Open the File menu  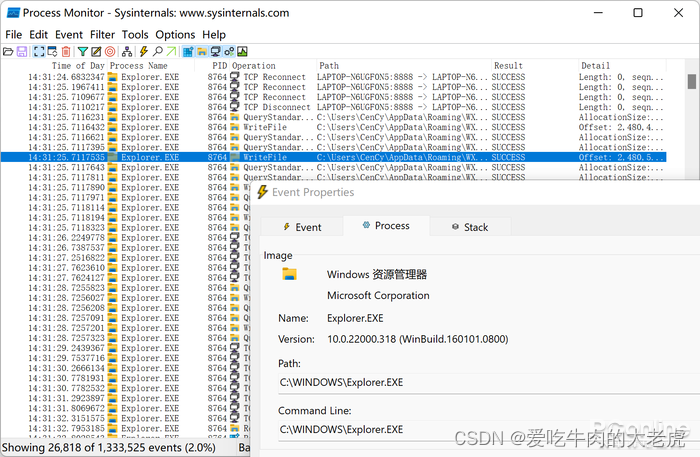pos(13,35)
